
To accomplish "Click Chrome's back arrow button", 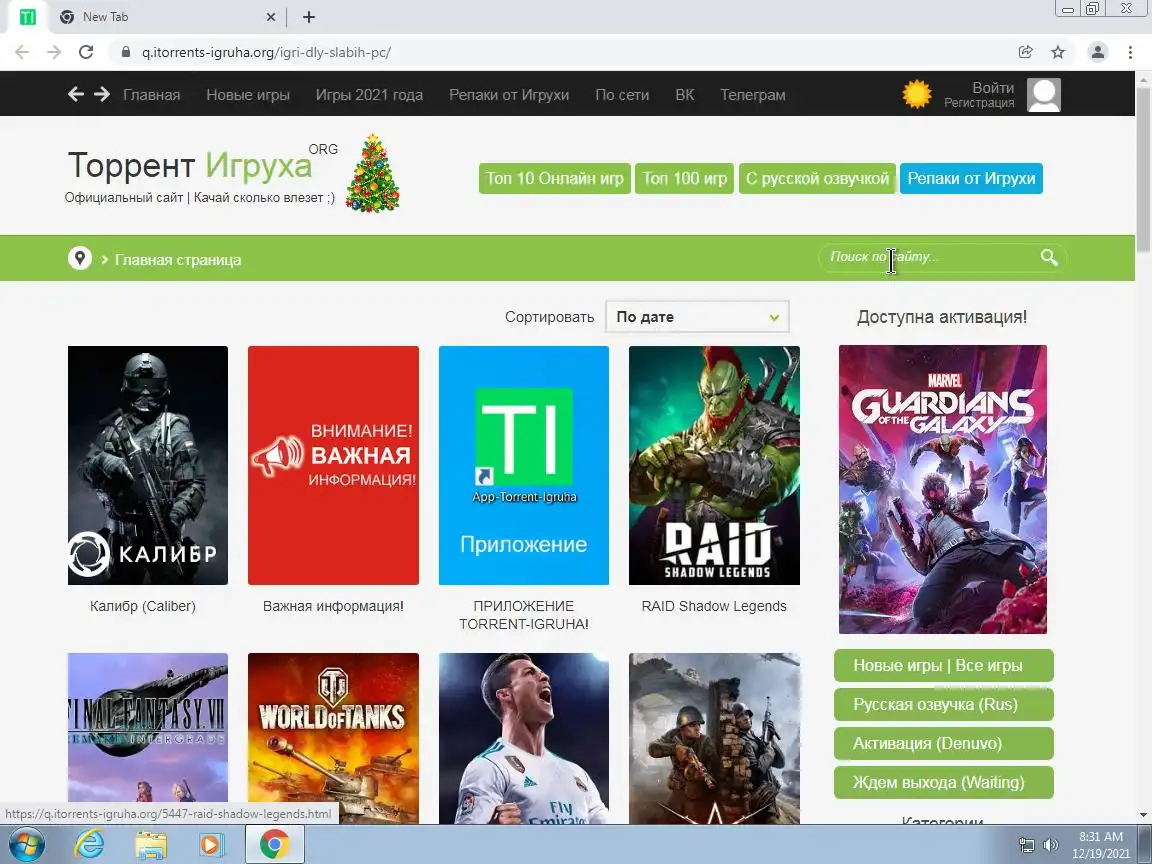I will pyautogui.click(x=22, y=52).
